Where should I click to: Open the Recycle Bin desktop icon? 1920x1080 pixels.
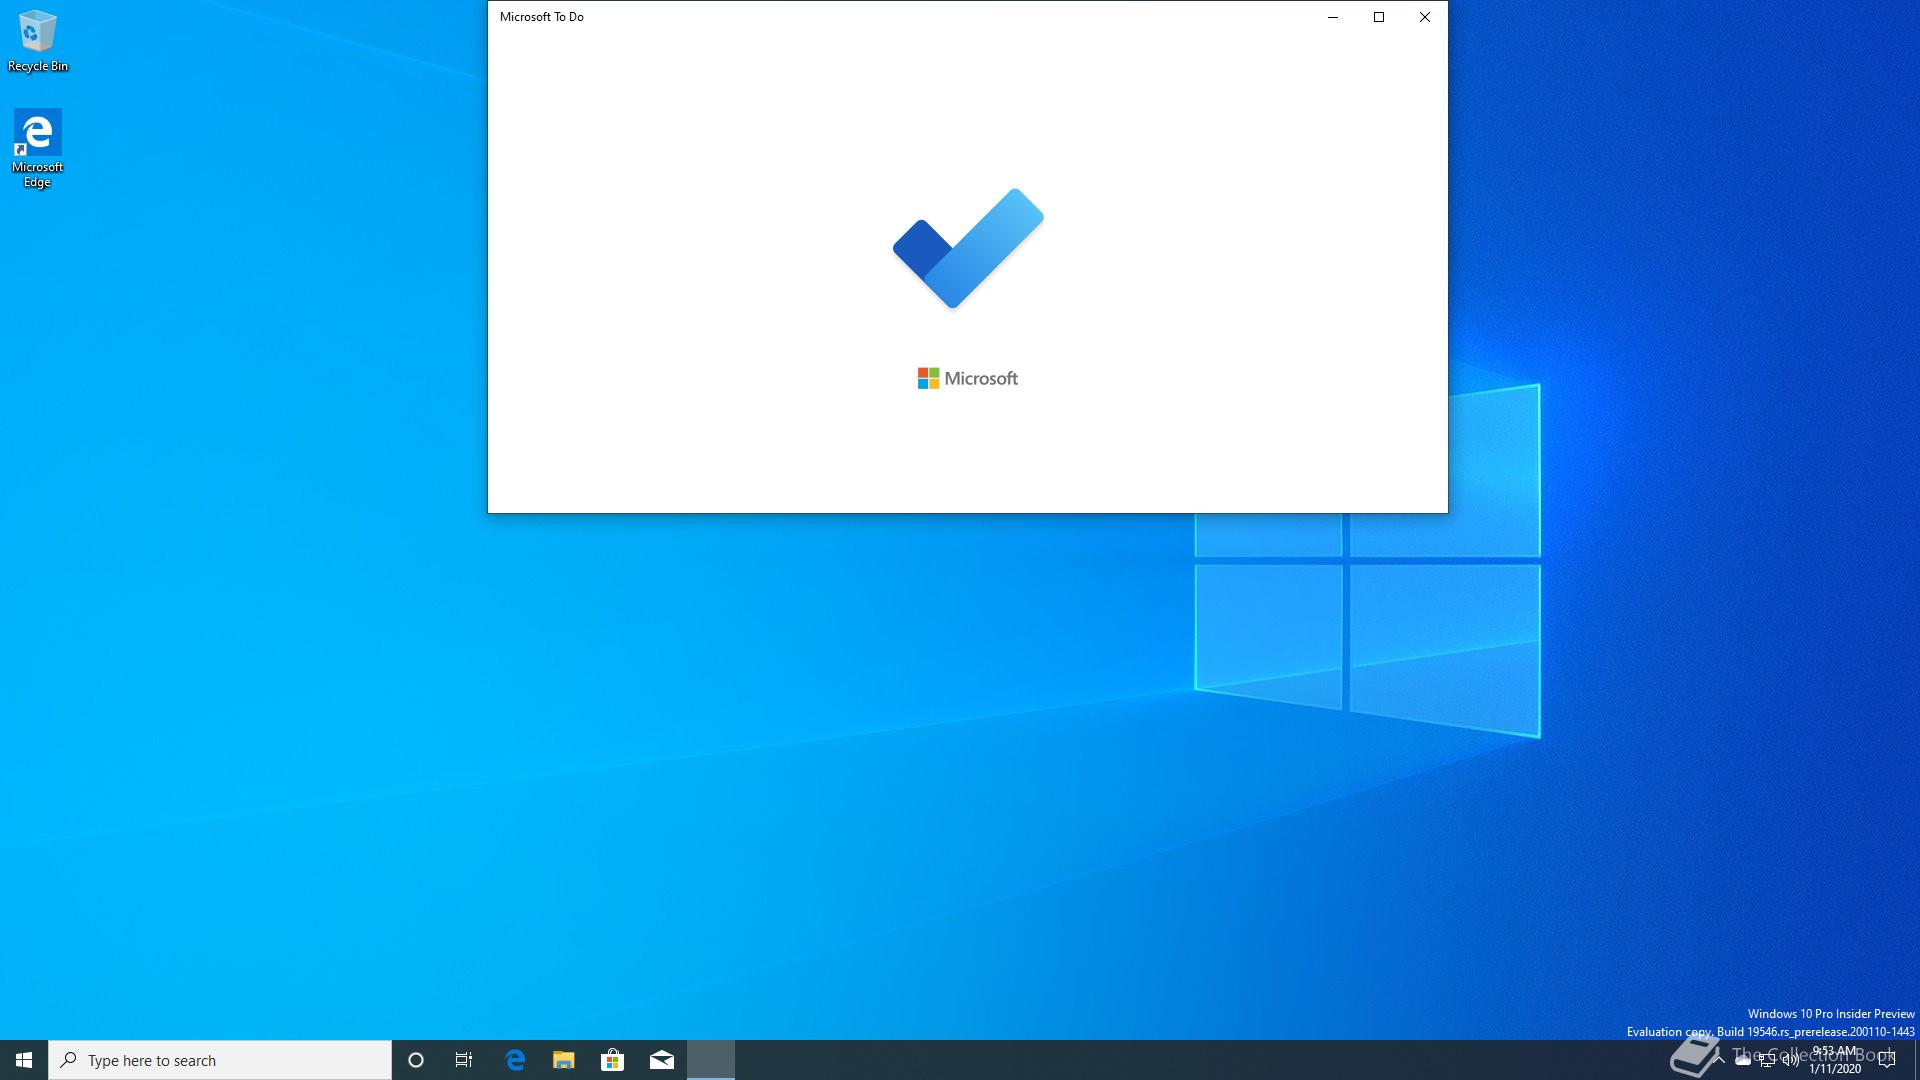38,41
